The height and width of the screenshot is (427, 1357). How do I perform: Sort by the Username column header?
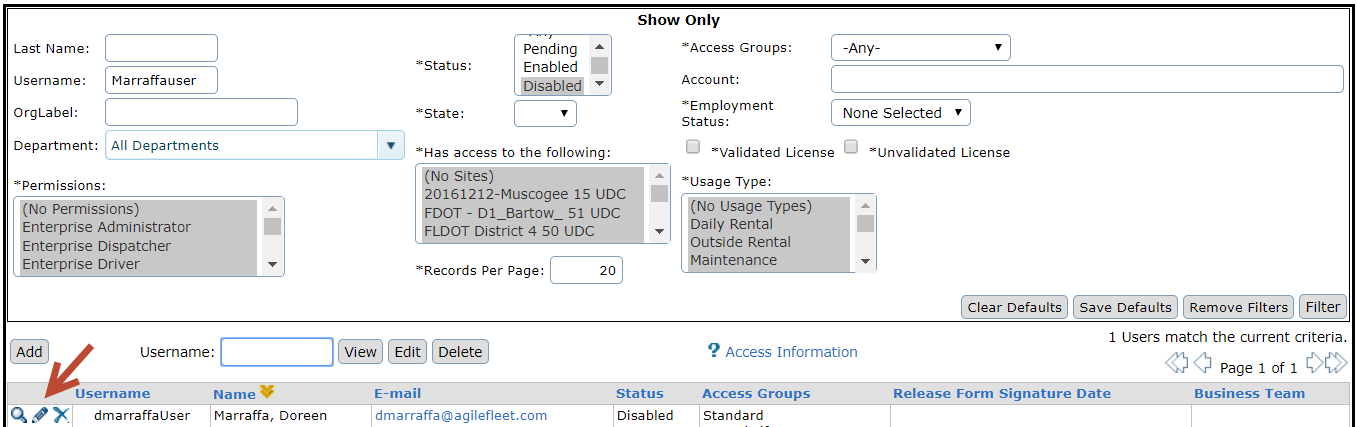tap(113, 393)
